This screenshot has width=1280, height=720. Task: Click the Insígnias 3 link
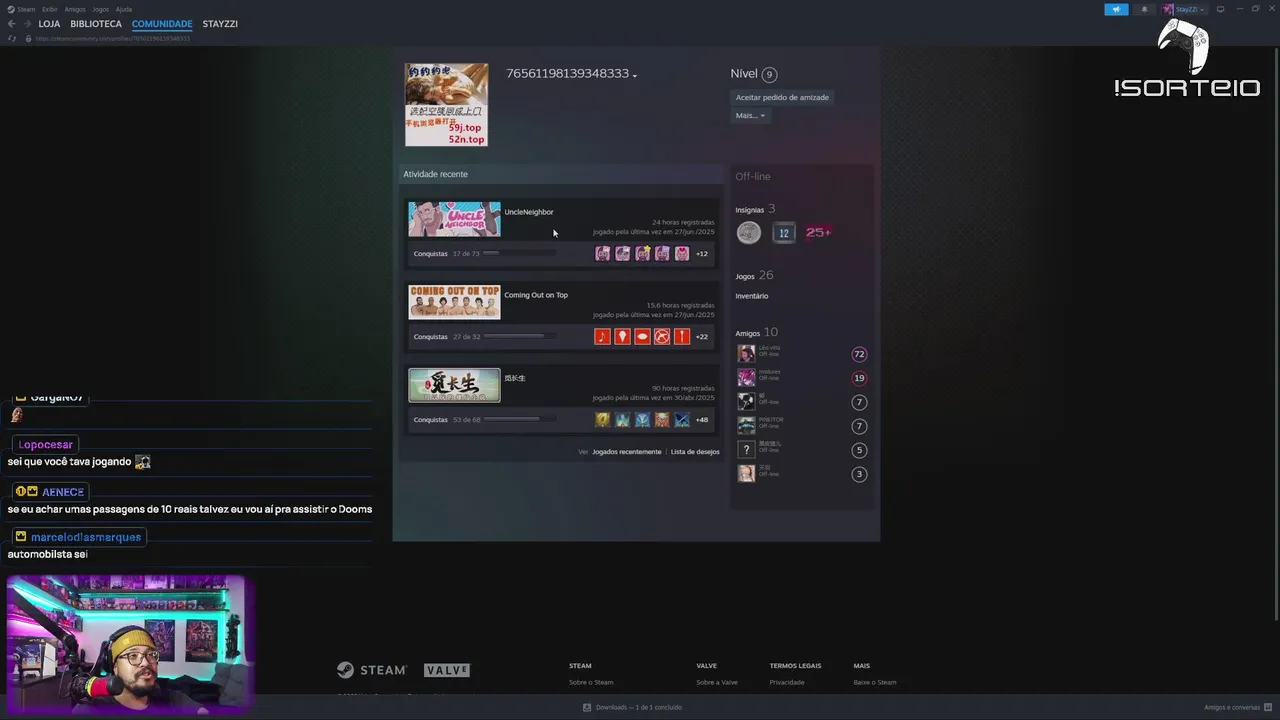coord(755,209)
